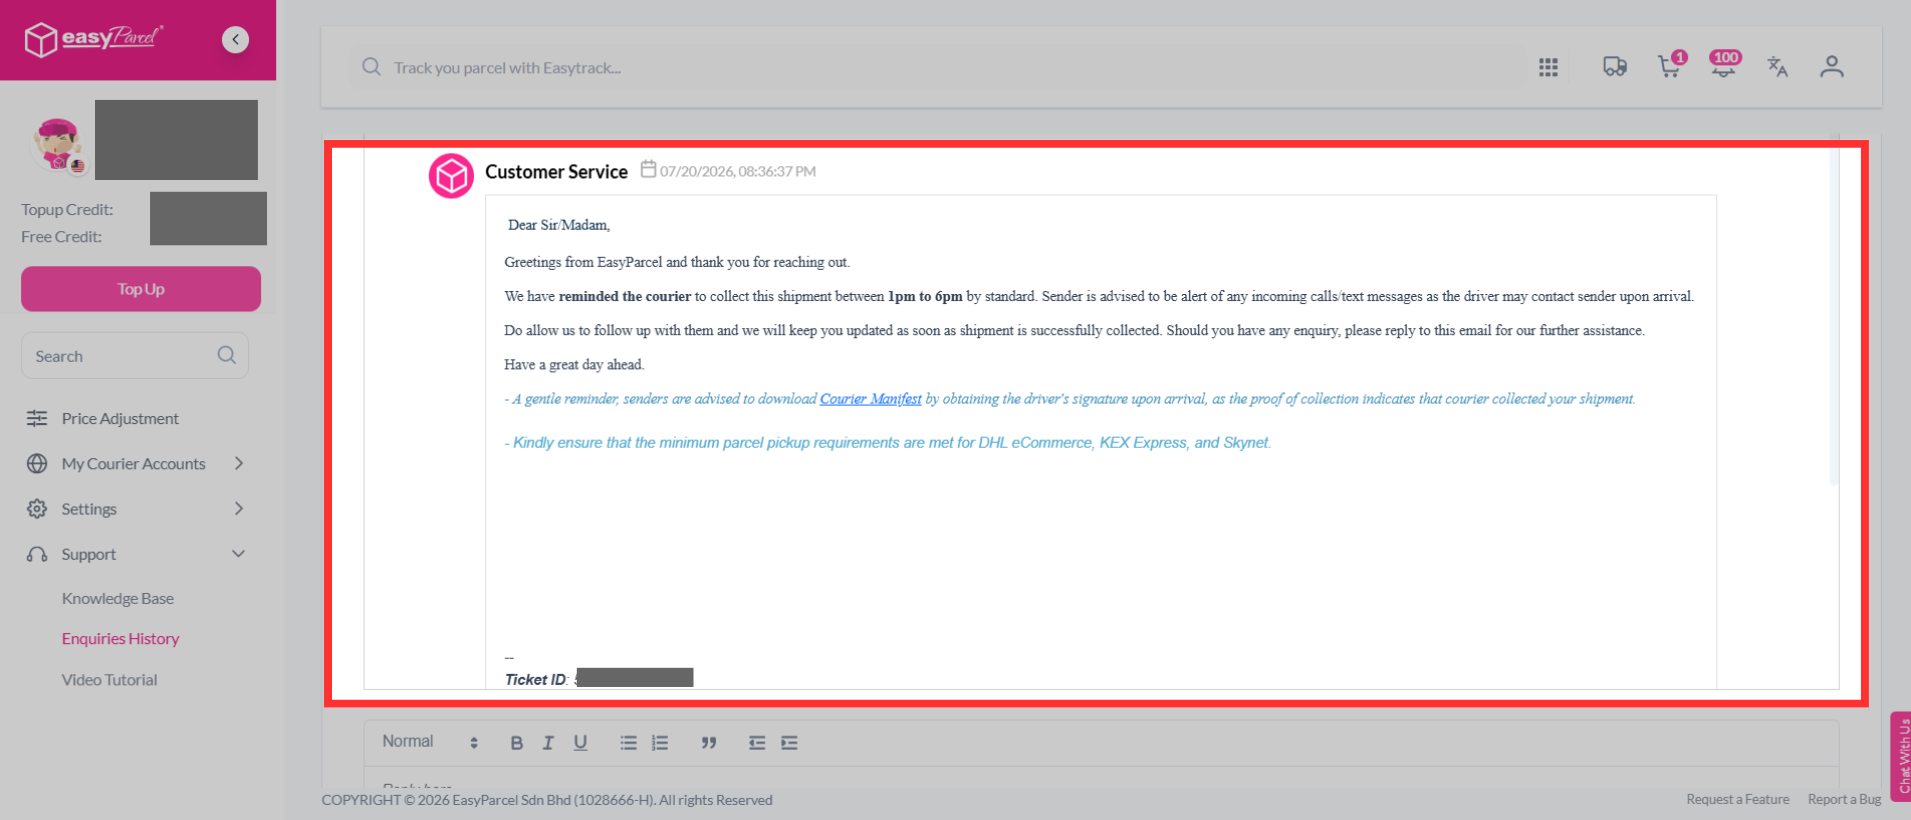Toggle bold formatting in reply editor
Image resolution: width=1911 pixels, height=820 pixels.
517,743
